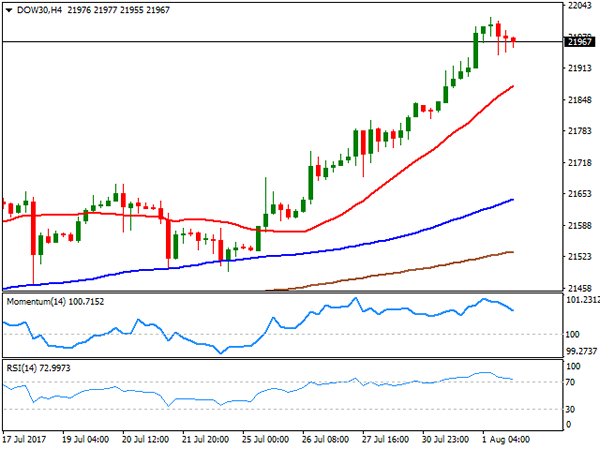Screen dimensions: 600x450
Task: Click the 21848 price axis label
Action: point(580,100)
